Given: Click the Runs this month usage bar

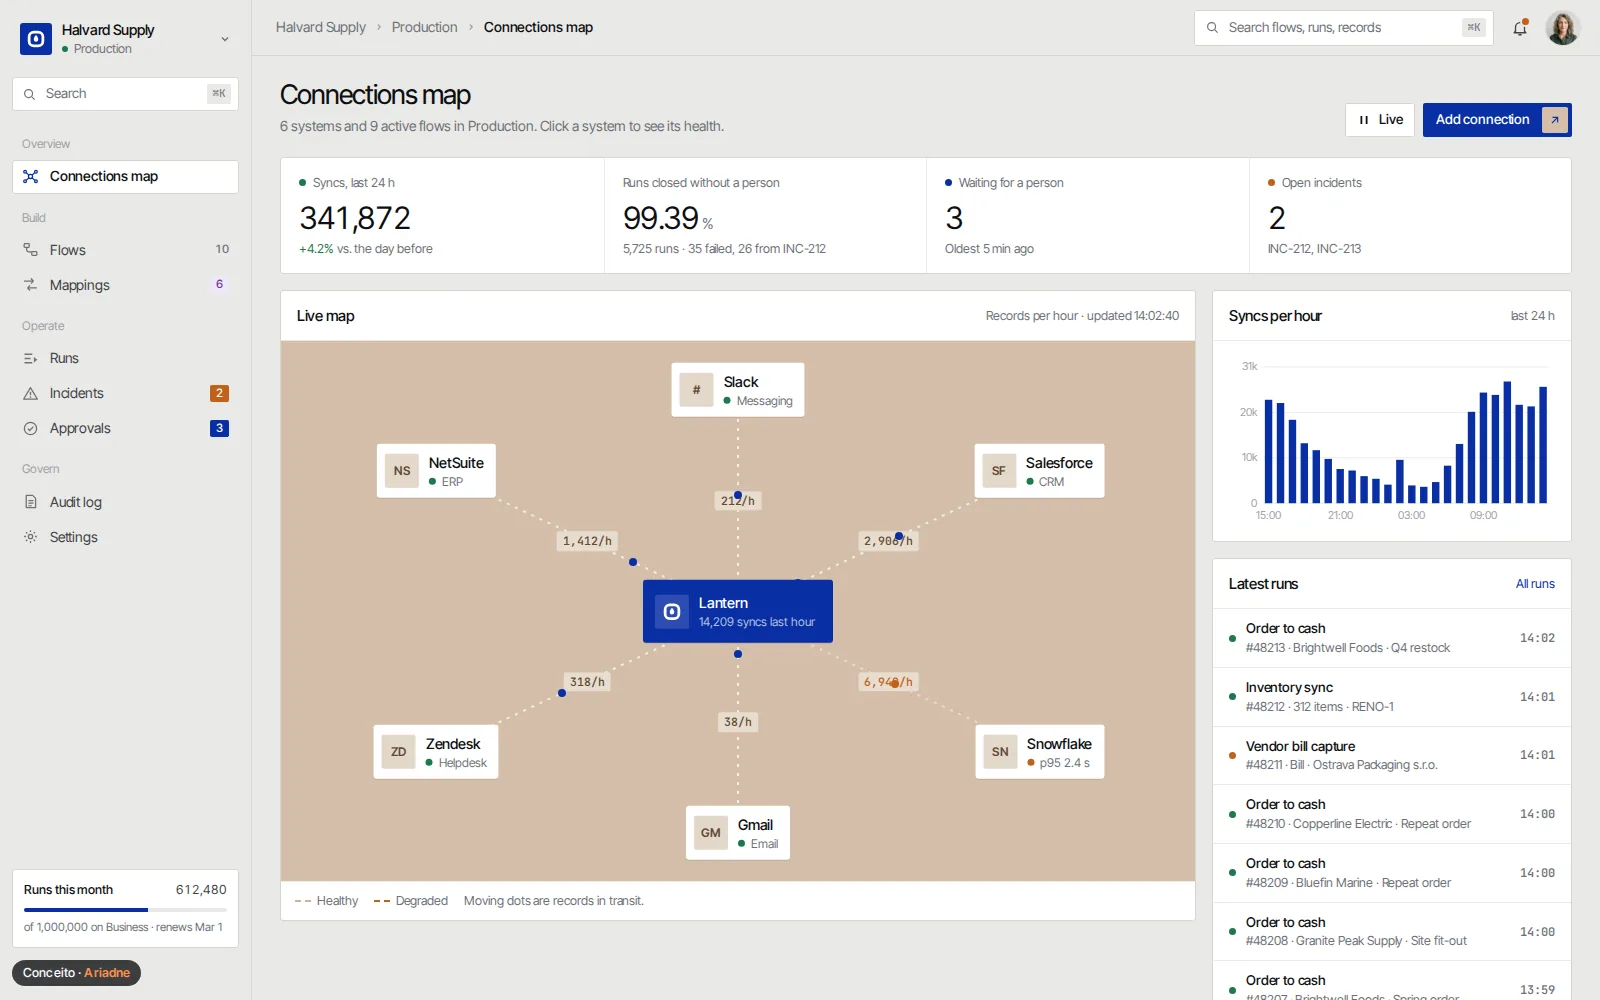Looking at the screenshot, I should coord(125,910).
